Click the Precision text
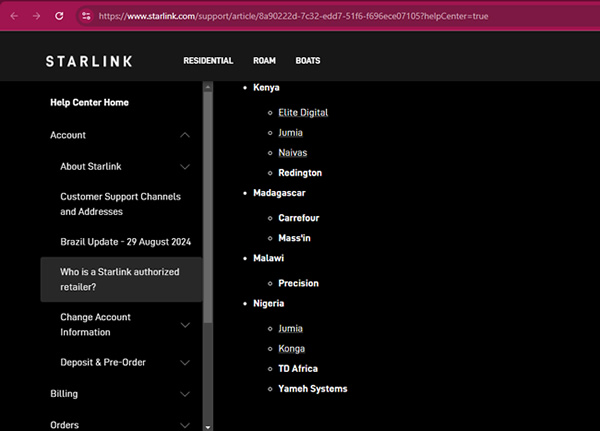Image resolution: width=600 pixels, height=431 pixels. [298, 283]
